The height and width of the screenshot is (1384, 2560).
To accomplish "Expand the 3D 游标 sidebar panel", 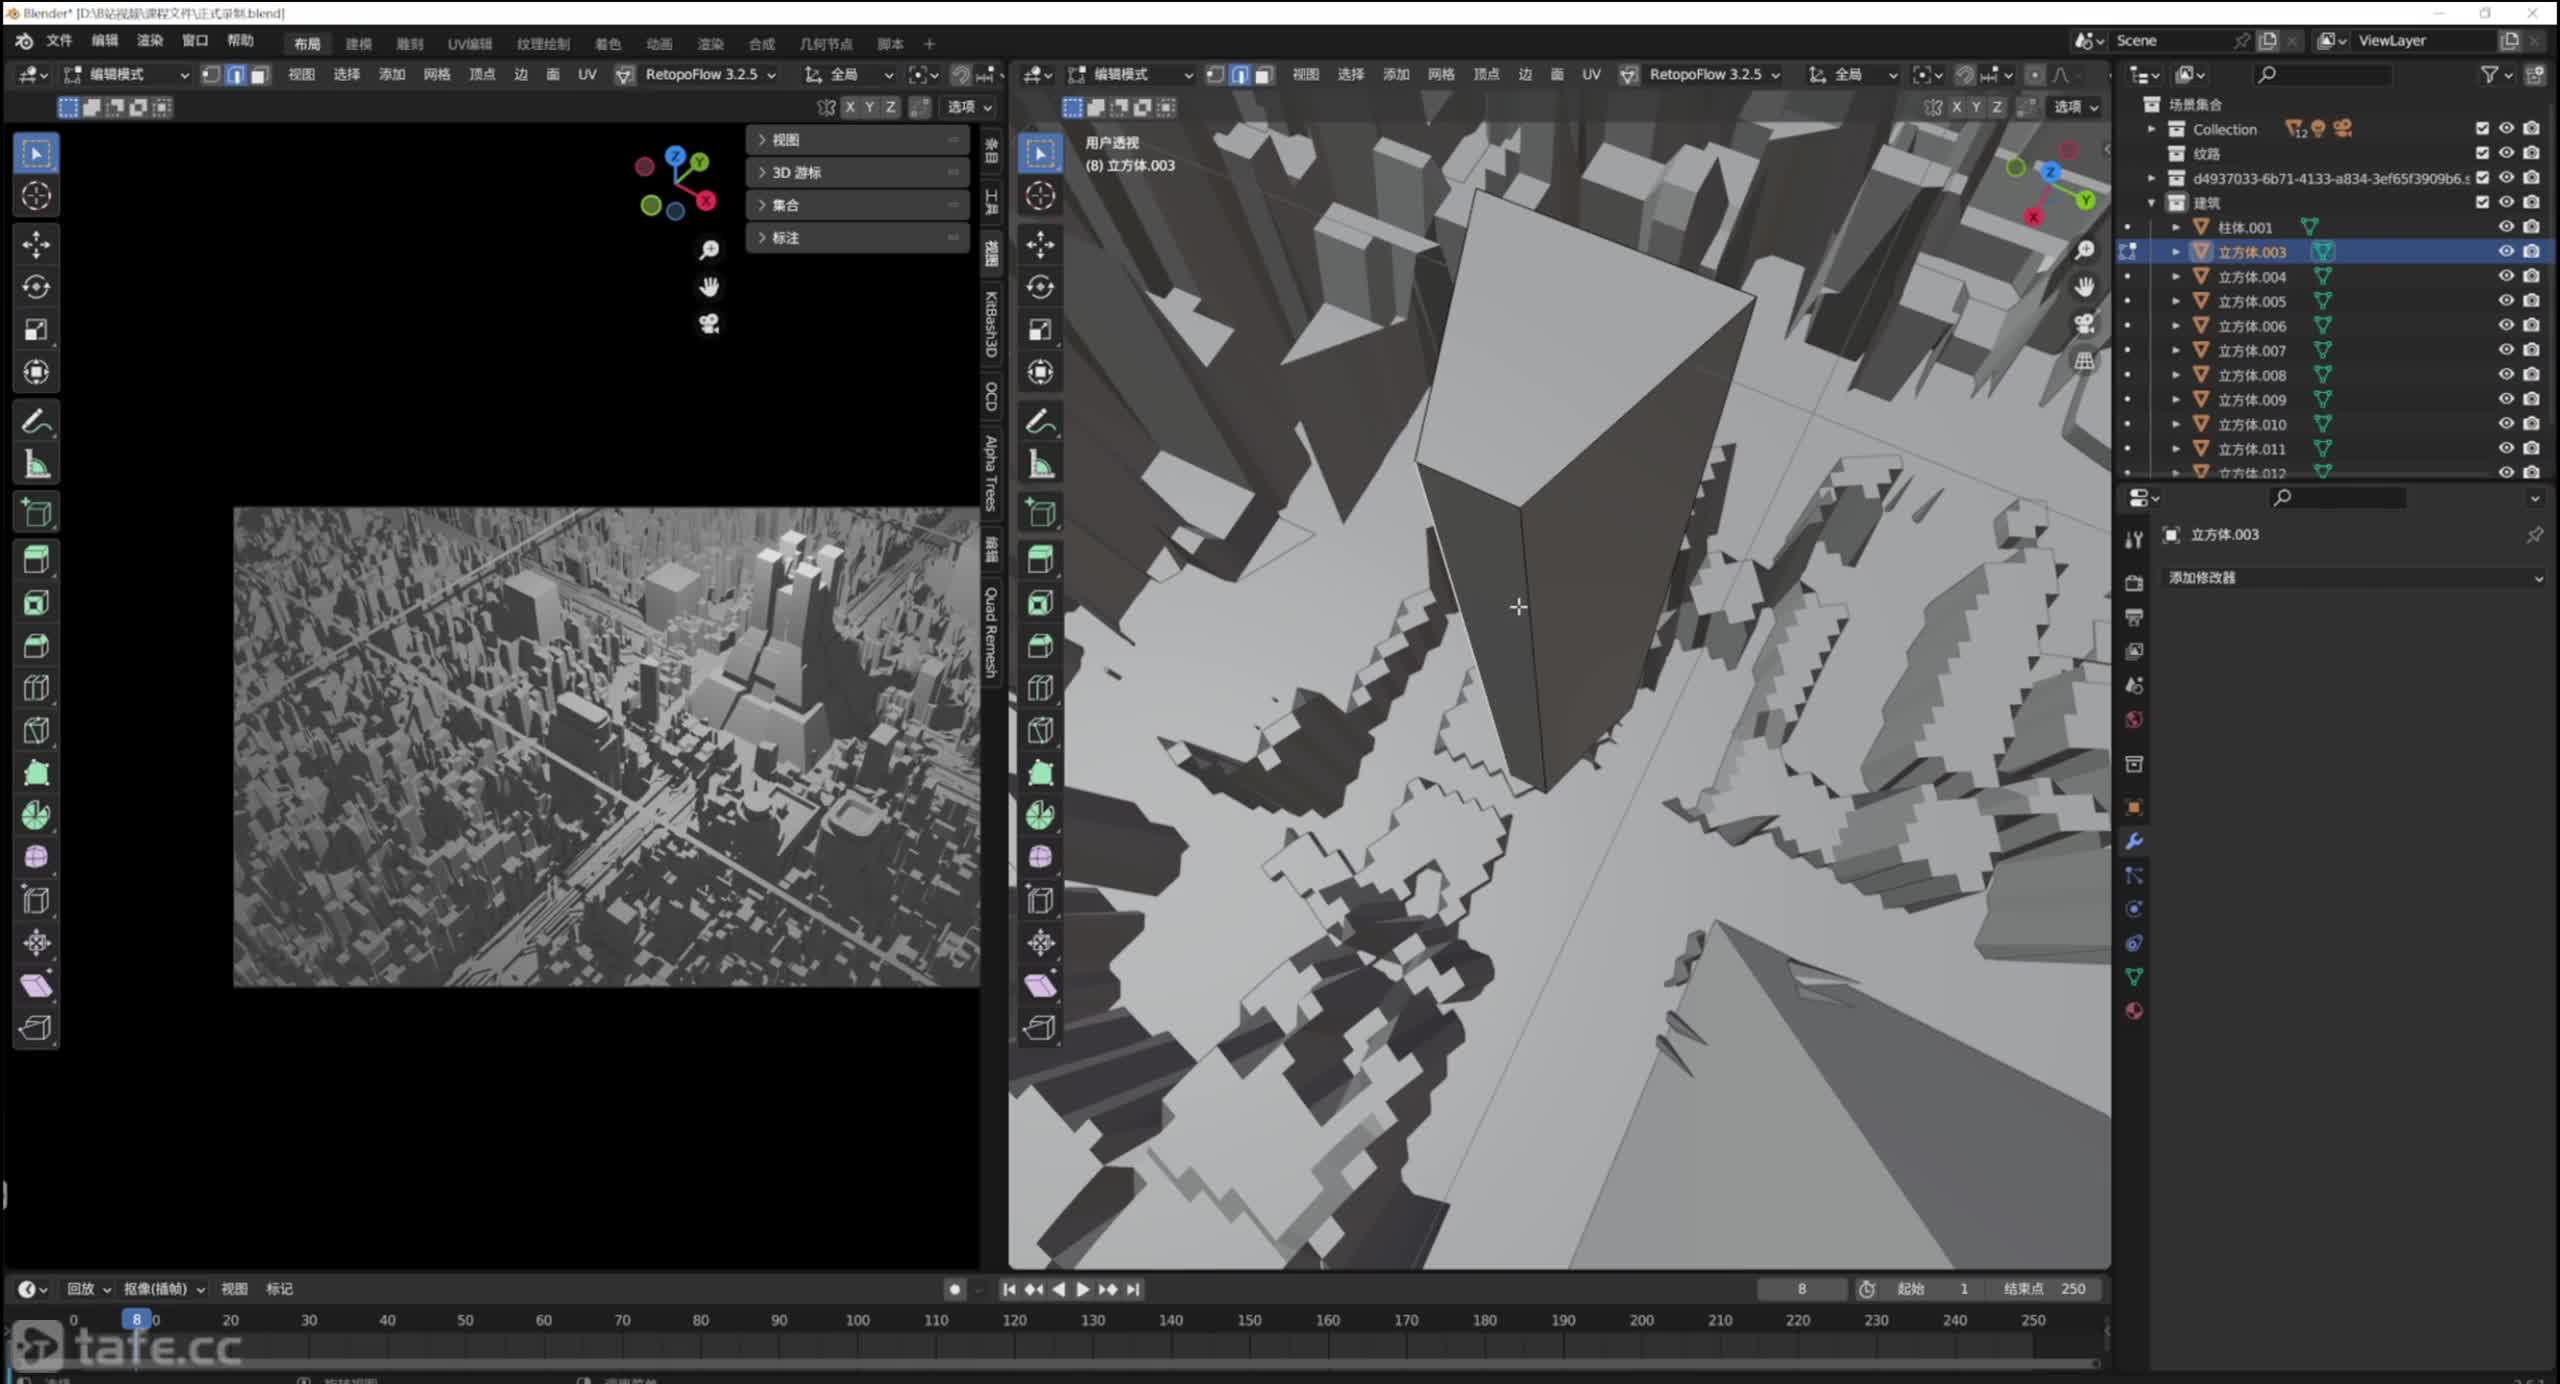I will point(857,173).
